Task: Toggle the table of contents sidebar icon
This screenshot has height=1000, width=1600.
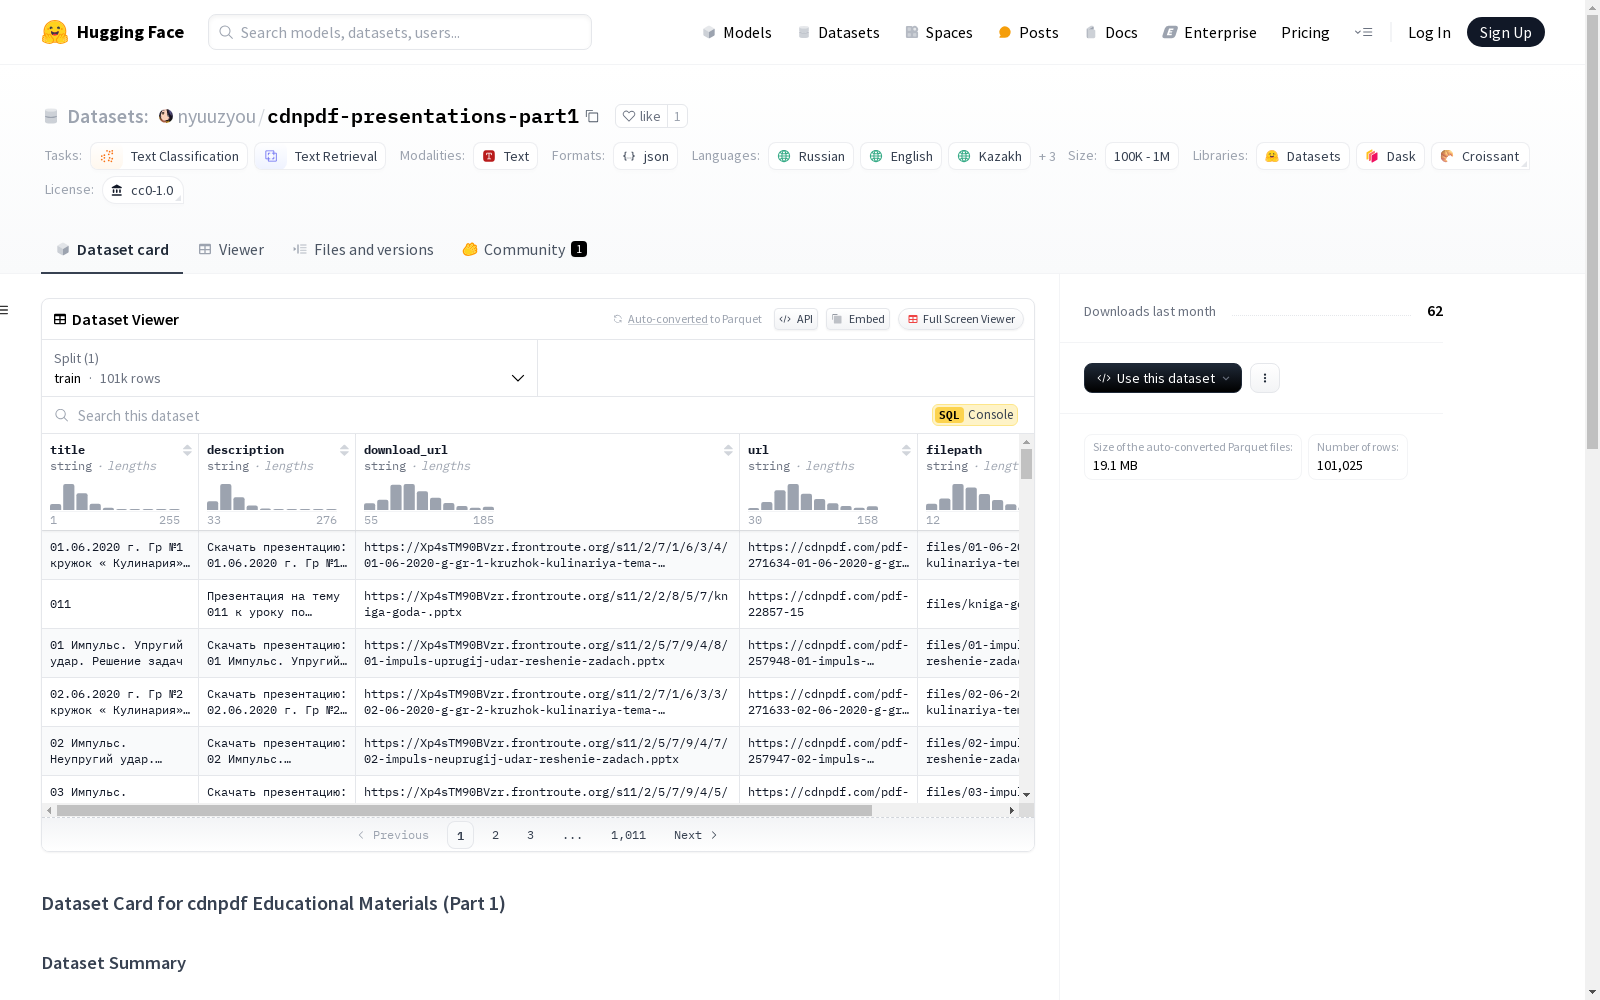Action: 5,310
